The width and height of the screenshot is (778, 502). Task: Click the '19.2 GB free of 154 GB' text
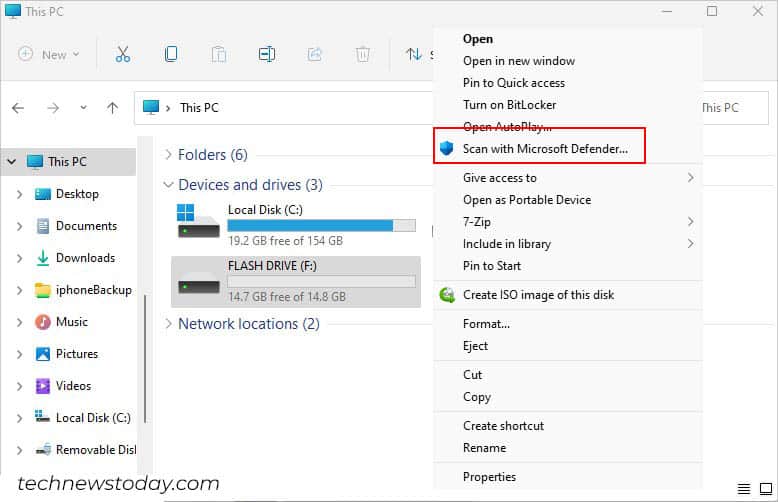click(x=285, y=241)
